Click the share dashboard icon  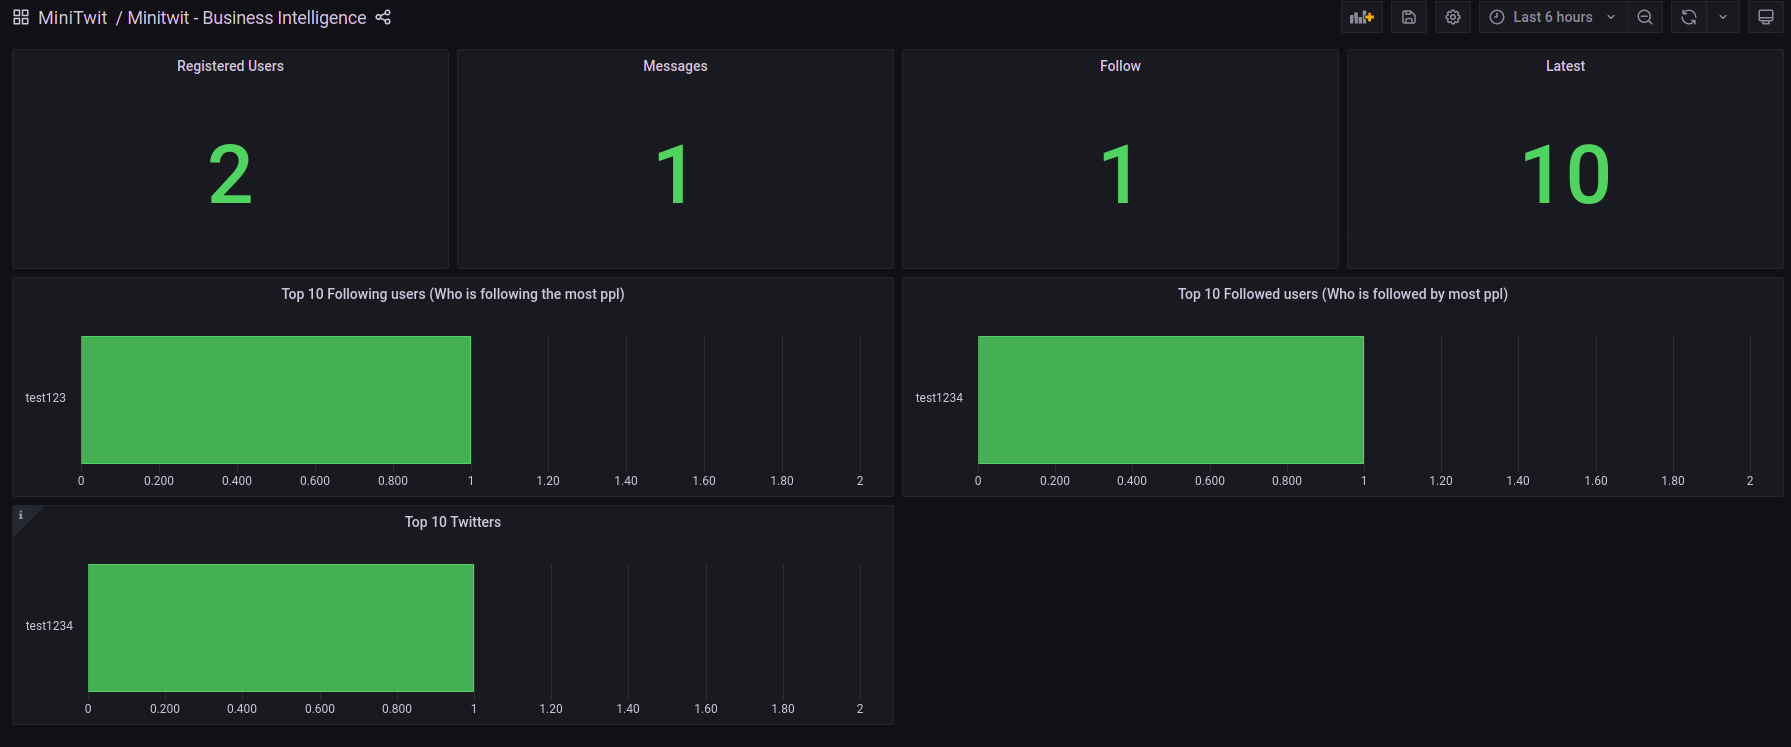[383, 18]
